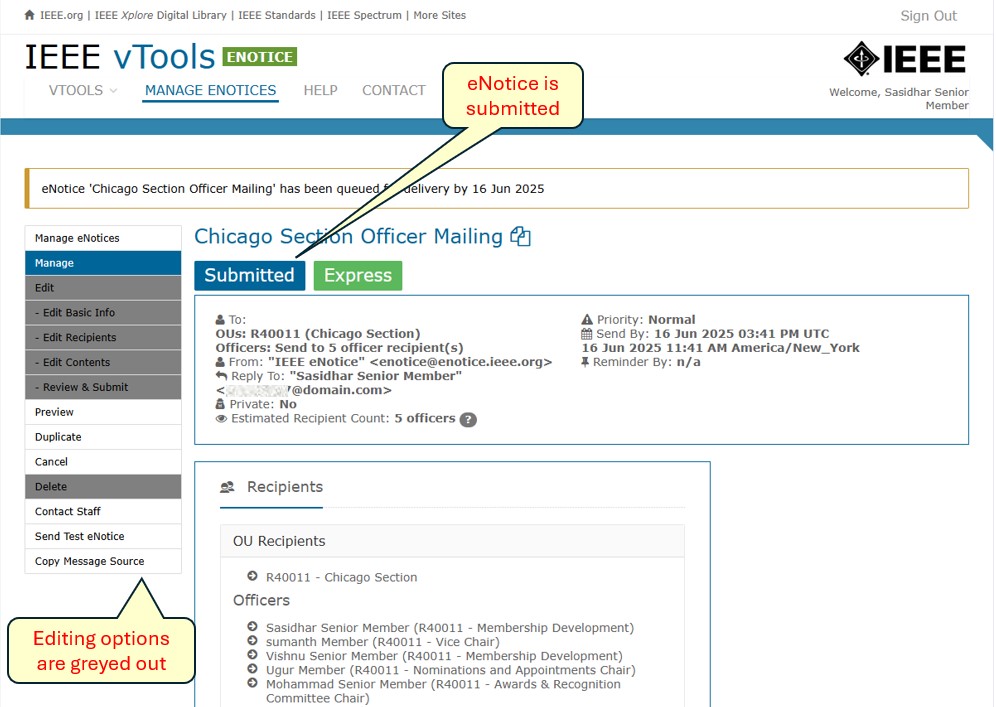Click the arrow icon beside Ugur Member

252,668
